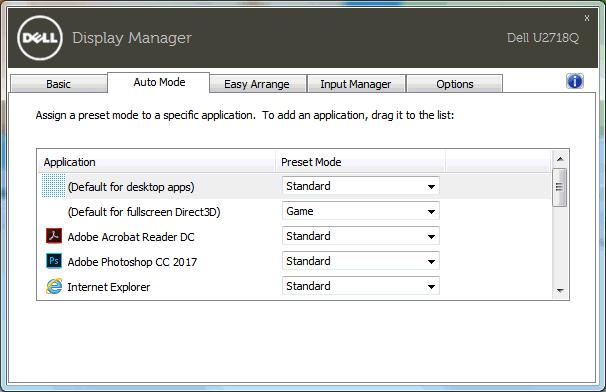Select the (Default for desktop apps) row

[295, 186]
